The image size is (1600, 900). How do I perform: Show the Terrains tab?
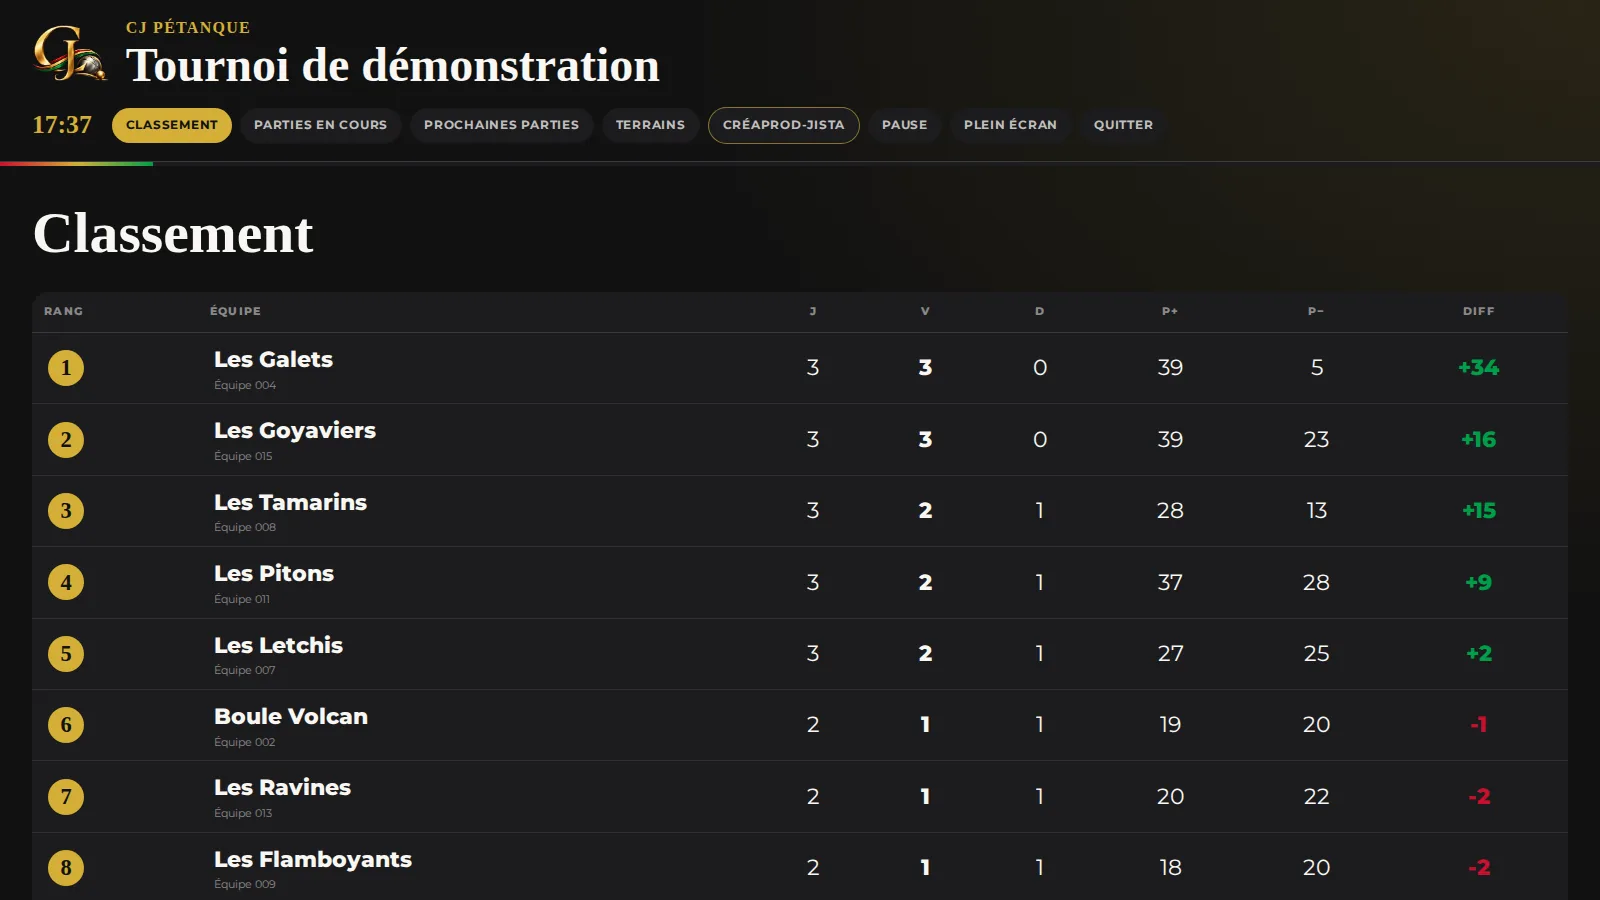650,125
